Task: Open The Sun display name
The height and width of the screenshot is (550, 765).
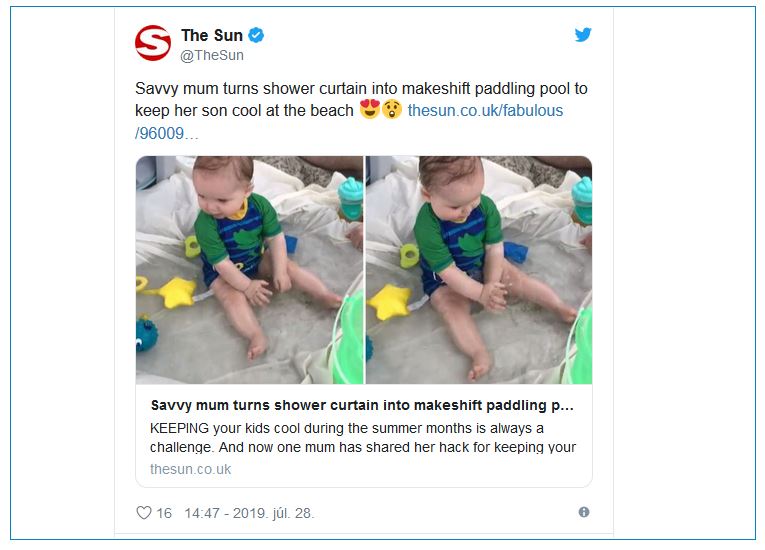Action: [212, 35]
